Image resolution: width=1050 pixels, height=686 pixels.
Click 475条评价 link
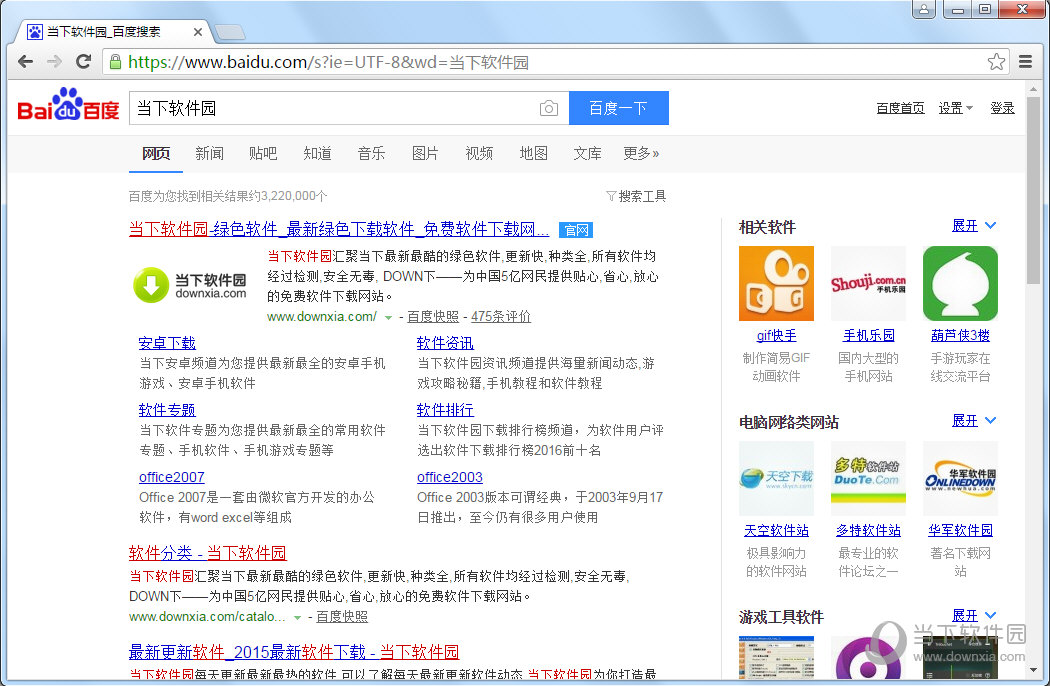point(501,316)
